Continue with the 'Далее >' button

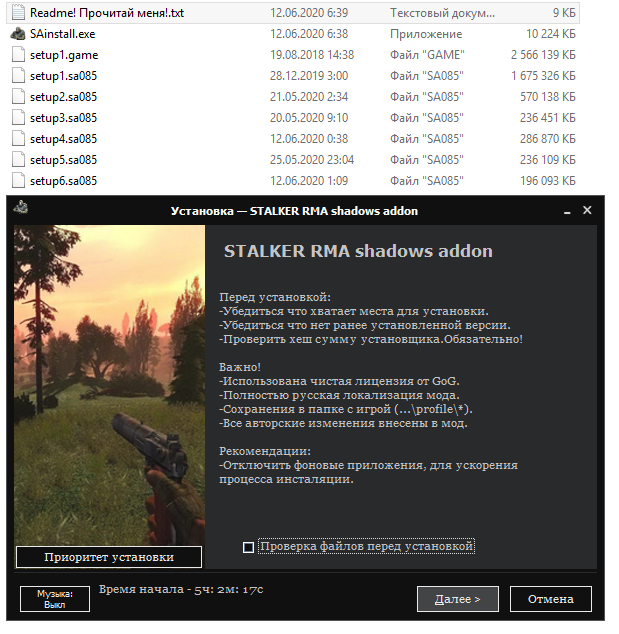click(x=458, y=599)
